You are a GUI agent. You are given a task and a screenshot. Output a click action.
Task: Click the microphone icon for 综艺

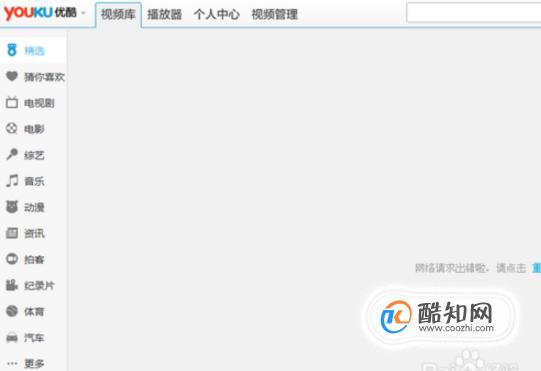pos(12,154)
